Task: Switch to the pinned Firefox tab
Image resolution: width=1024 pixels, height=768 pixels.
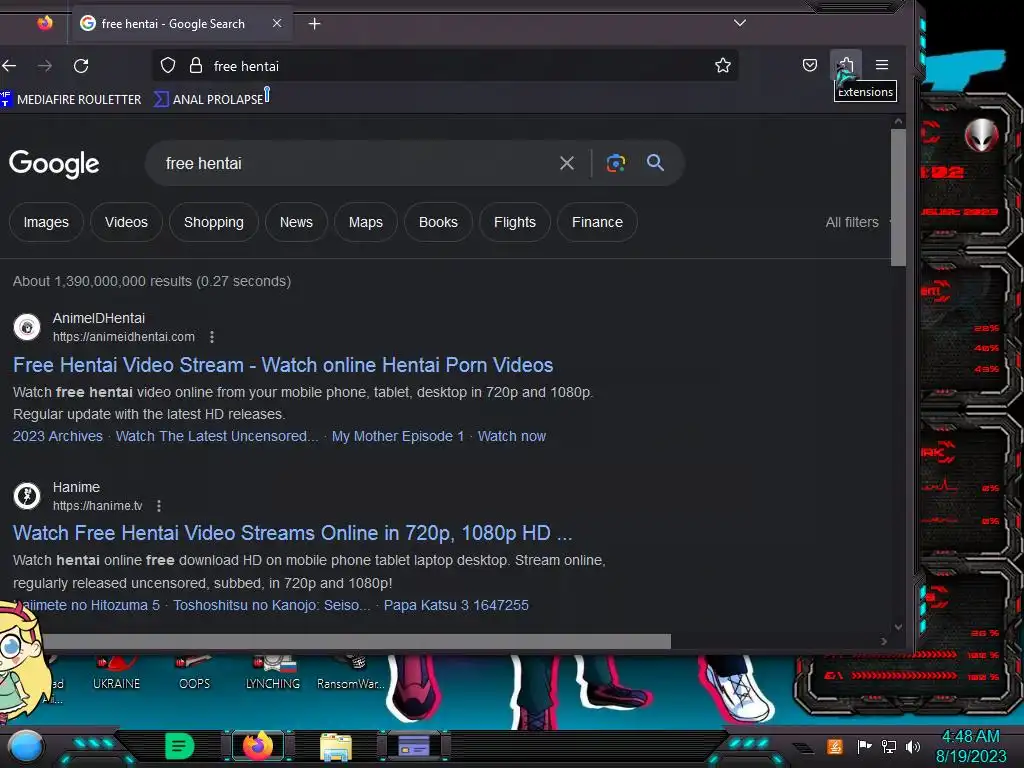Action: pyautogui.click(x=44, y=24)
